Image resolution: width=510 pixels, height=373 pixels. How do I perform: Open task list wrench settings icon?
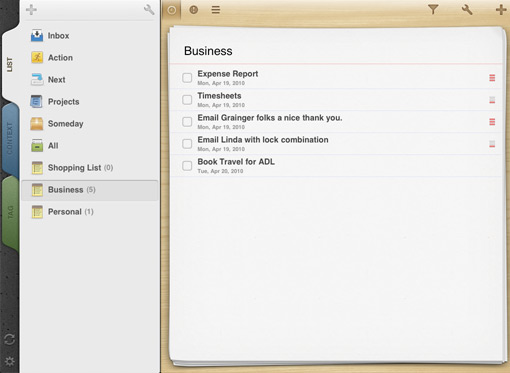coord(467,10)
